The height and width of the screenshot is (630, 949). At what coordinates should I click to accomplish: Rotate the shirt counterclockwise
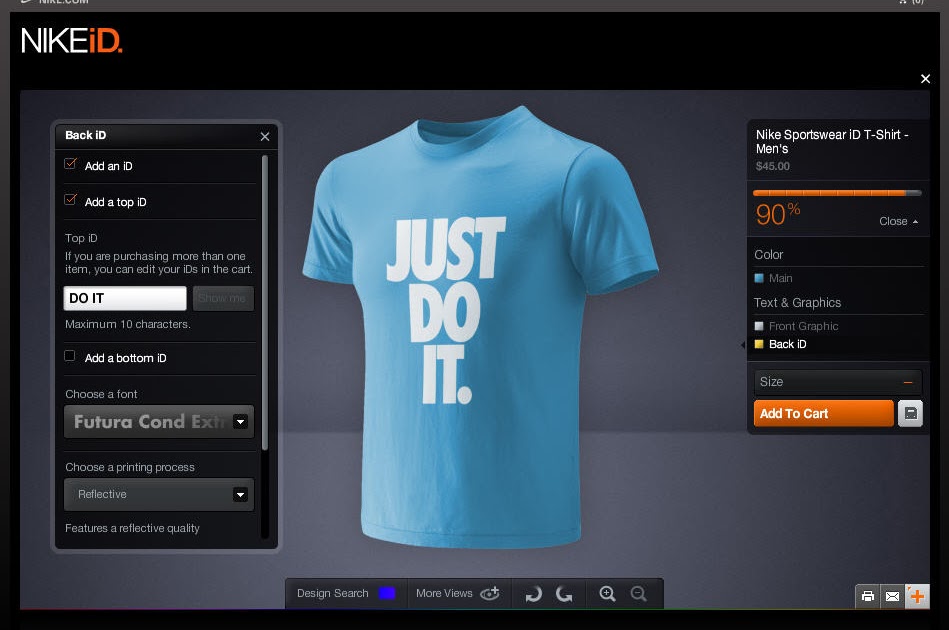564,594
